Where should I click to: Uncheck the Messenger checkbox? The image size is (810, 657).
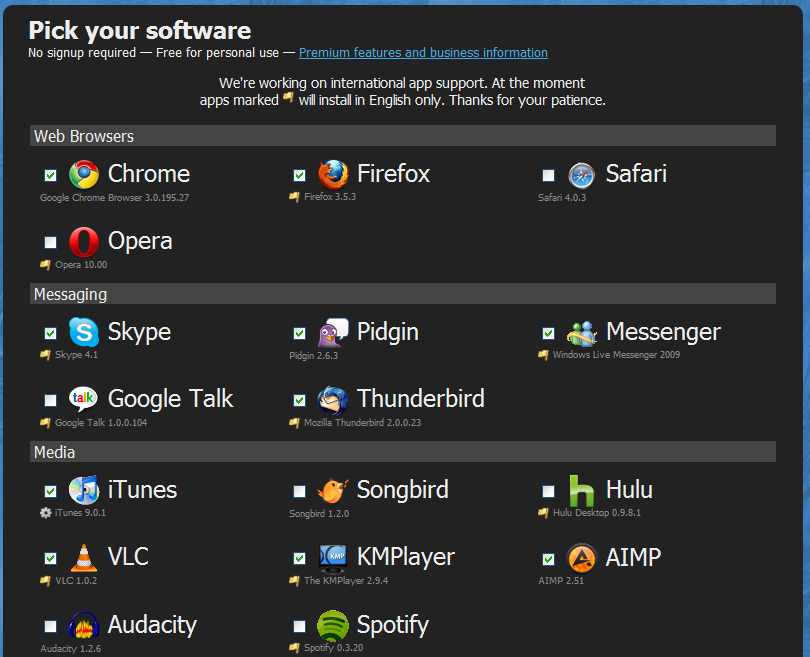549,333
